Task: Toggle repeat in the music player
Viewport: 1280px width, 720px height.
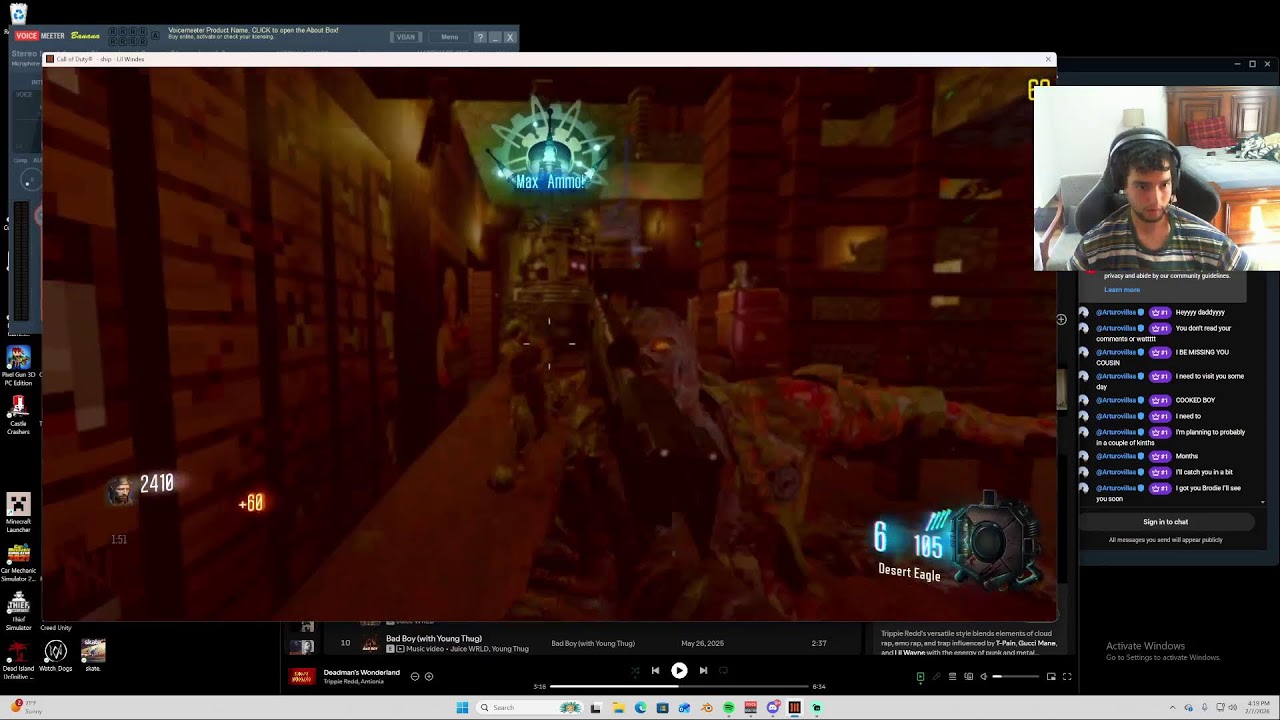Action: pyautogui.click(x=723, y=671)
